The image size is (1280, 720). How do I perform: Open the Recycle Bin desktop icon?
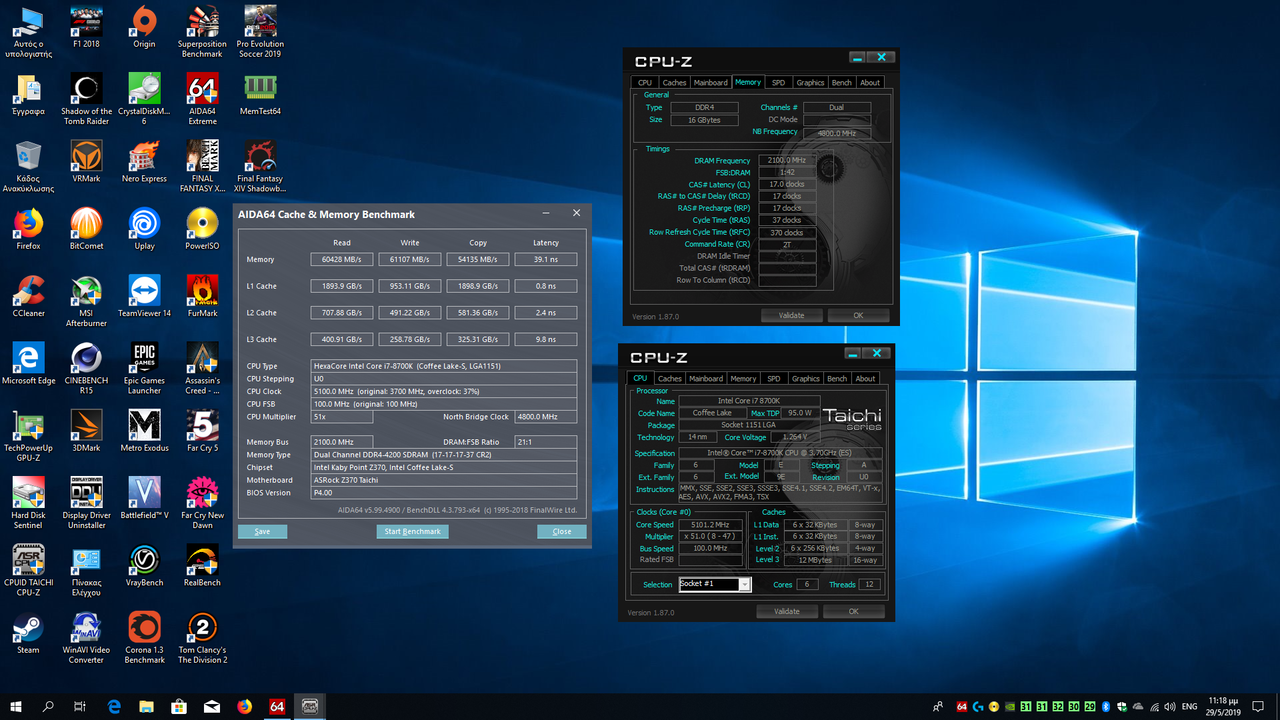(x=28, y=166)
